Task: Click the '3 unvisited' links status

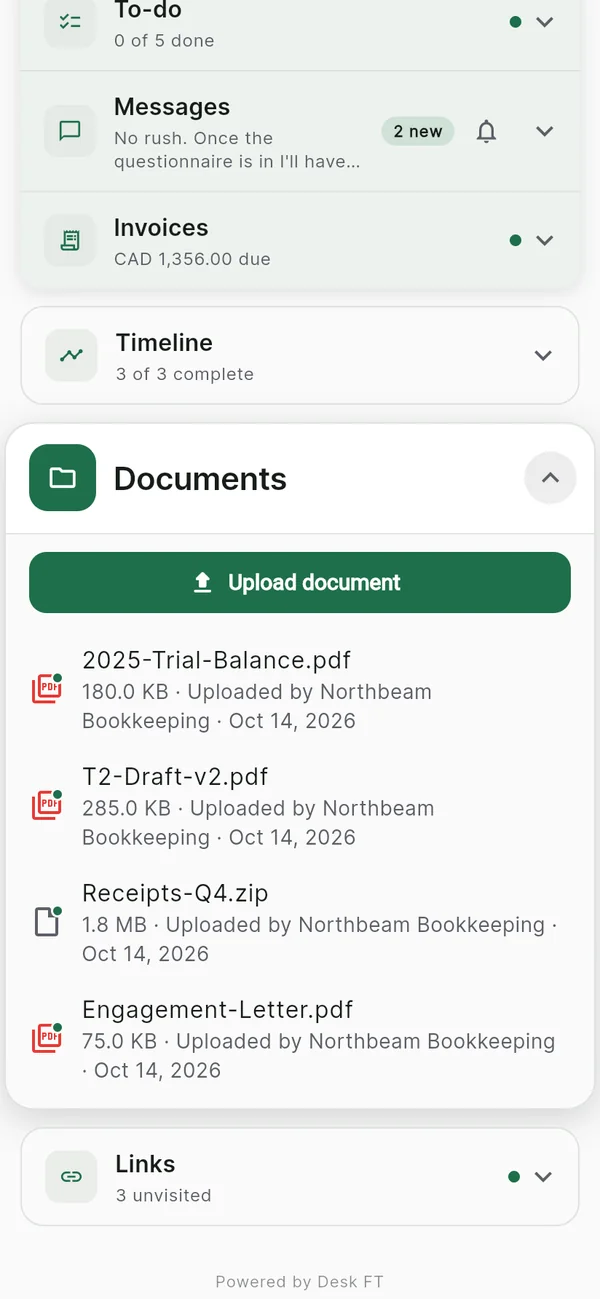Action: [x=164, y=1195]
